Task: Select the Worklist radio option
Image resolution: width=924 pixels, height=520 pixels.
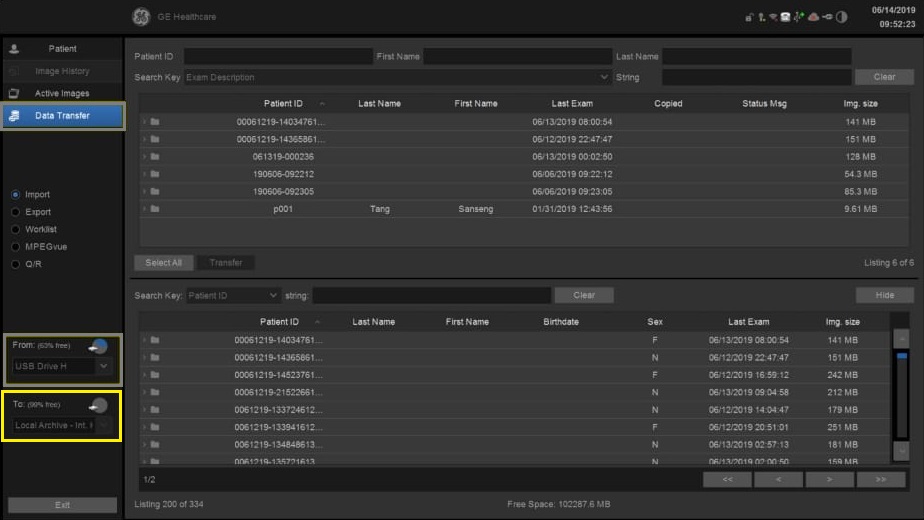Action: [15, 229]
